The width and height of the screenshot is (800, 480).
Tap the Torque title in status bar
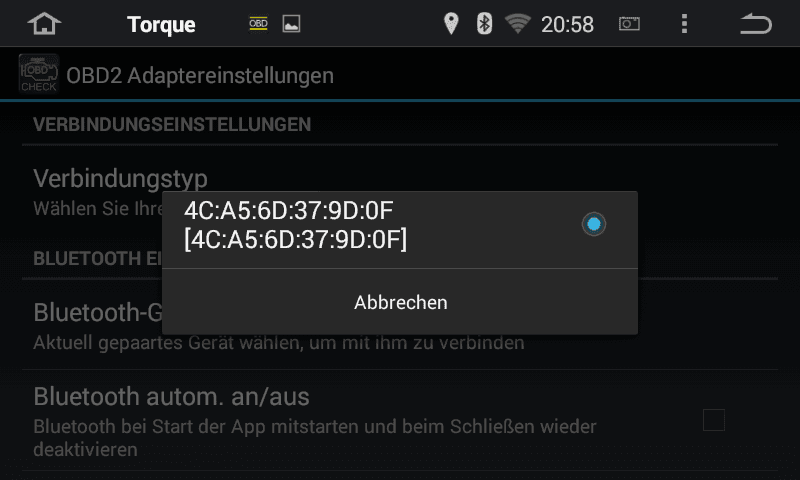point(161,24)
